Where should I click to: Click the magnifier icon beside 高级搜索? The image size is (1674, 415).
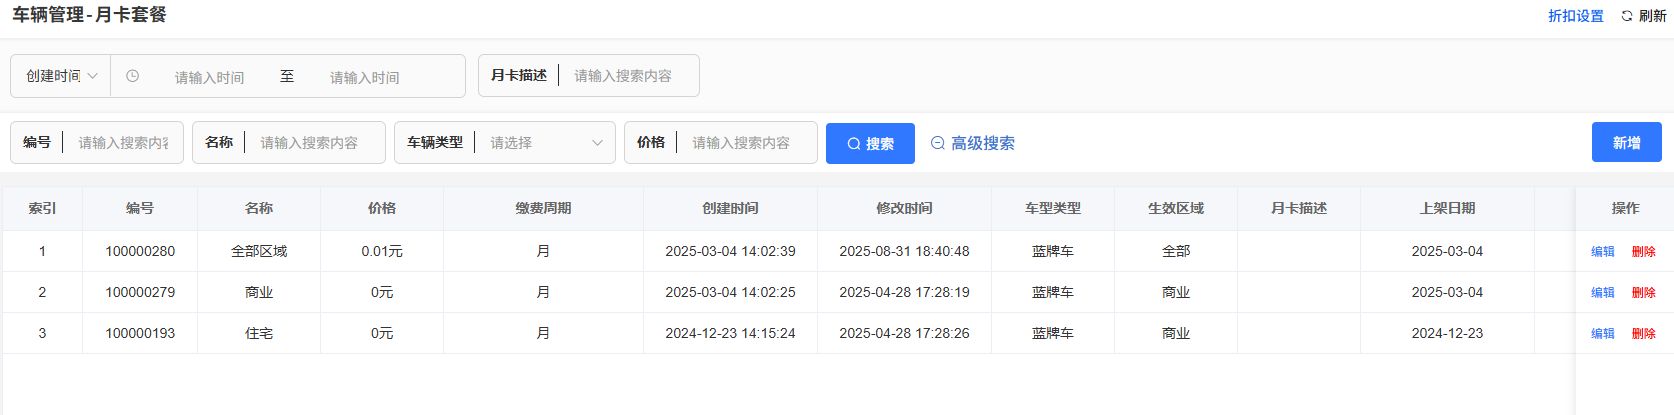tap(938, 143)
